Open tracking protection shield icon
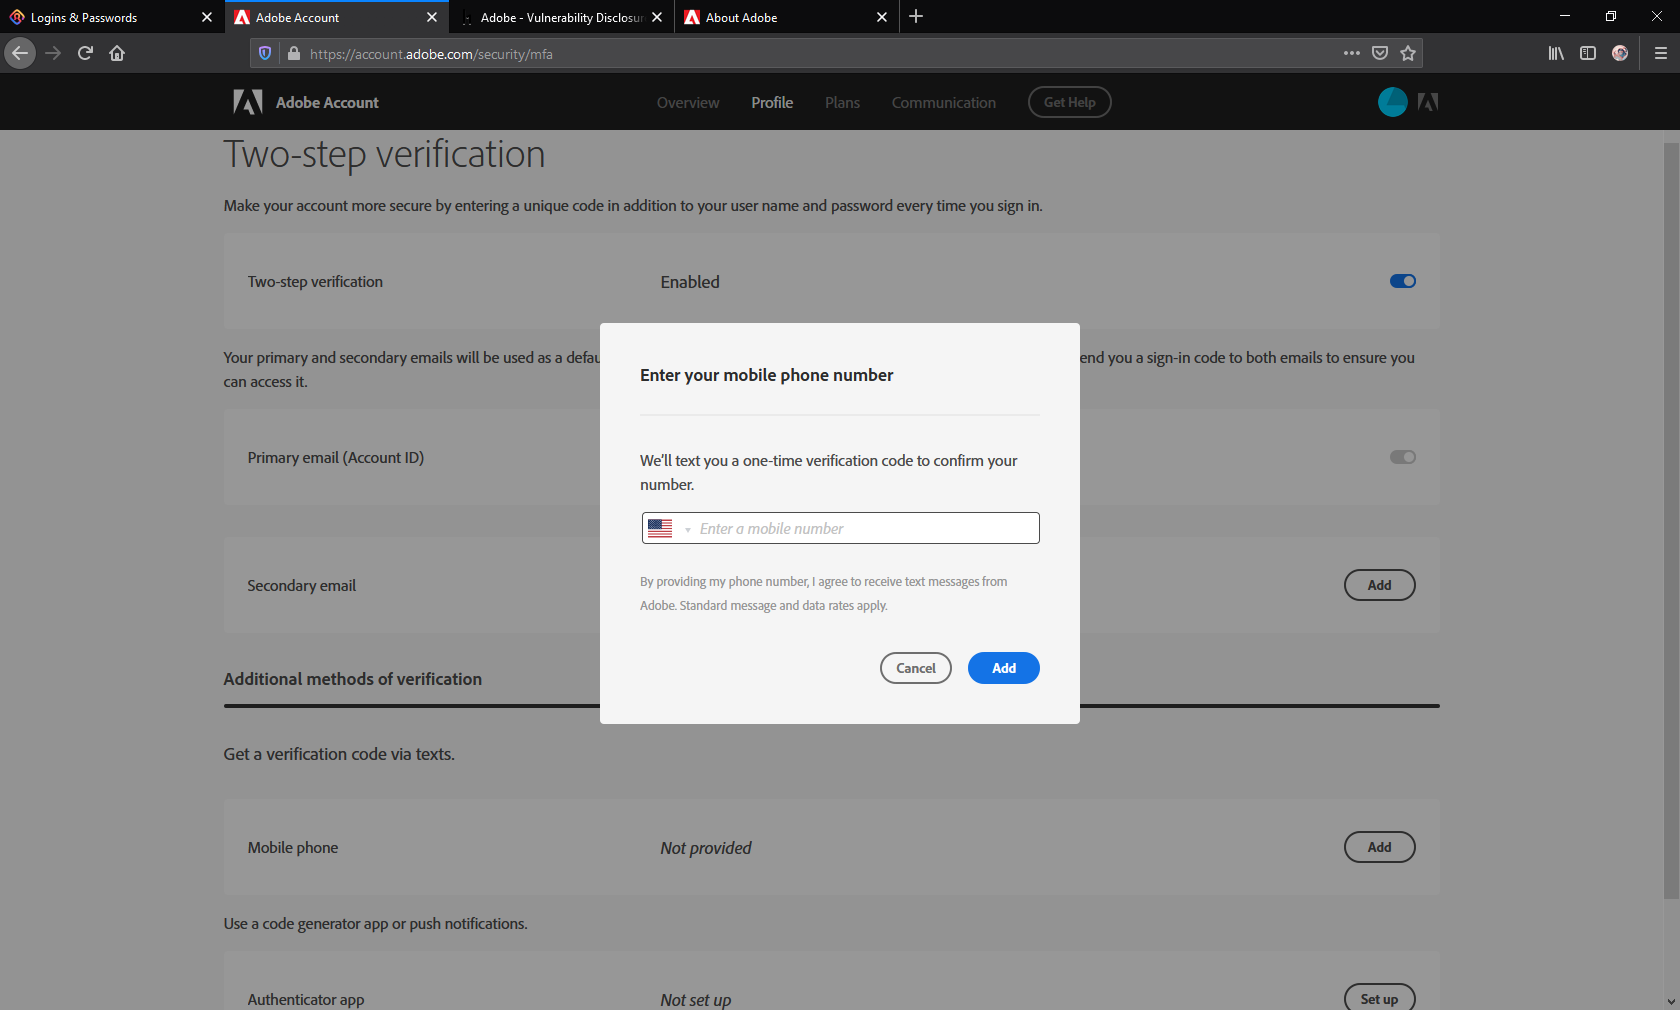Image resolution: width=1680 pixels, height=1010 pixels. pyautogui.click(x=265, y=53)
